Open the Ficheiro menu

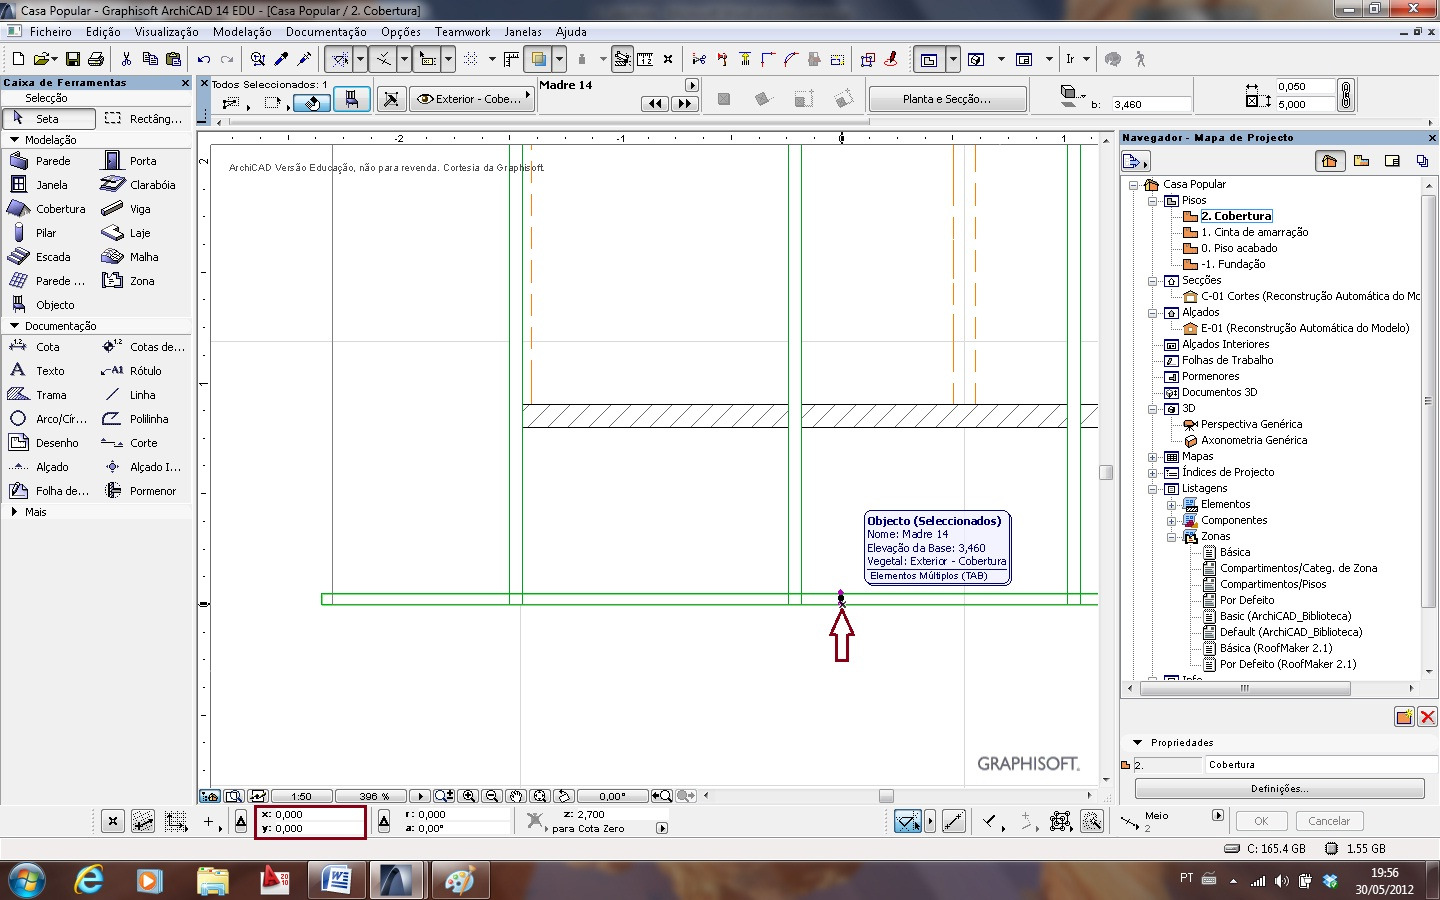[x=50, y=32]
